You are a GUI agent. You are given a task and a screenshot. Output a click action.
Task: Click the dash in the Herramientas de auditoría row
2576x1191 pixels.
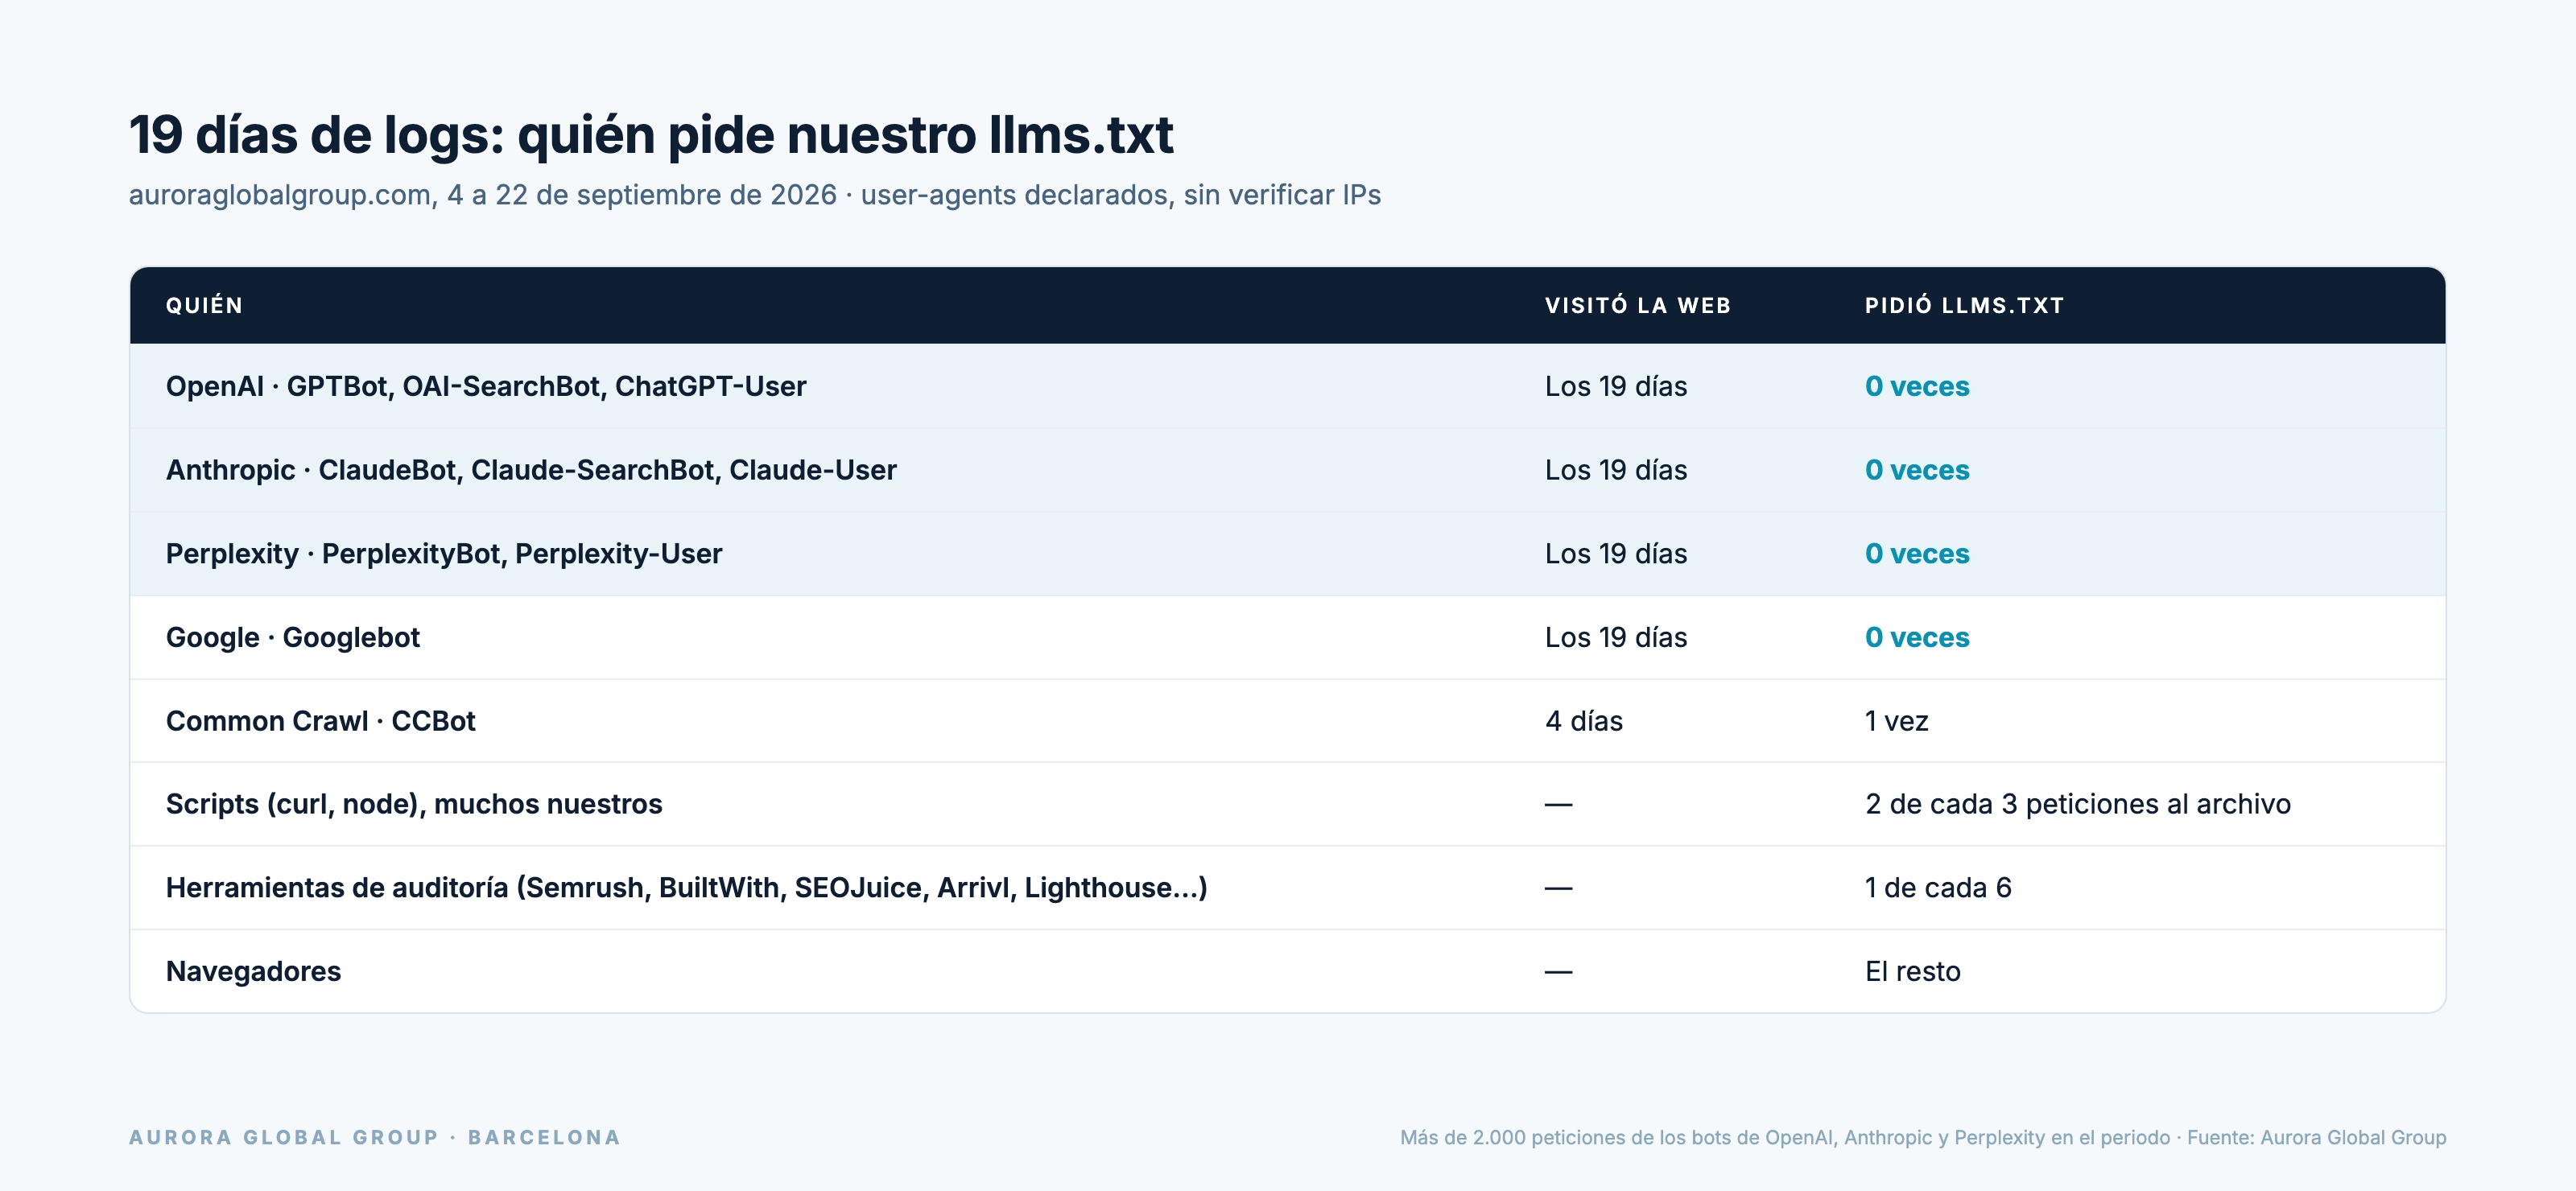1559,888
